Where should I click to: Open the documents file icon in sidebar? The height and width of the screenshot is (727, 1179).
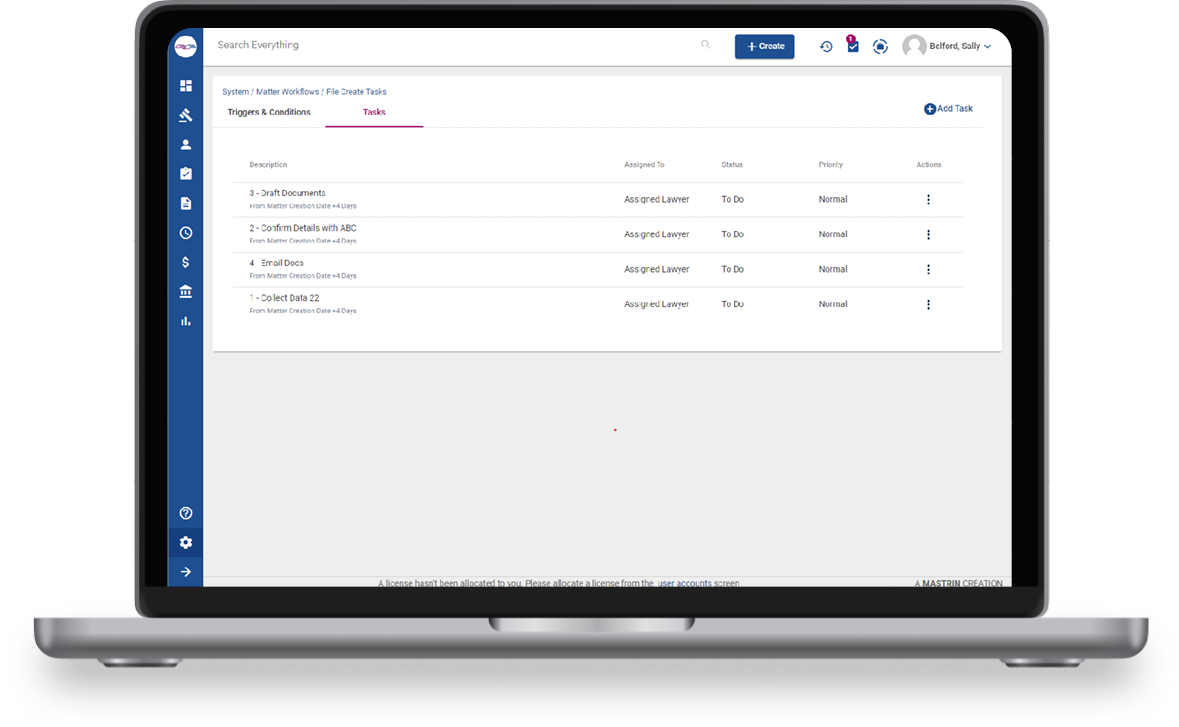click(186, 204)
